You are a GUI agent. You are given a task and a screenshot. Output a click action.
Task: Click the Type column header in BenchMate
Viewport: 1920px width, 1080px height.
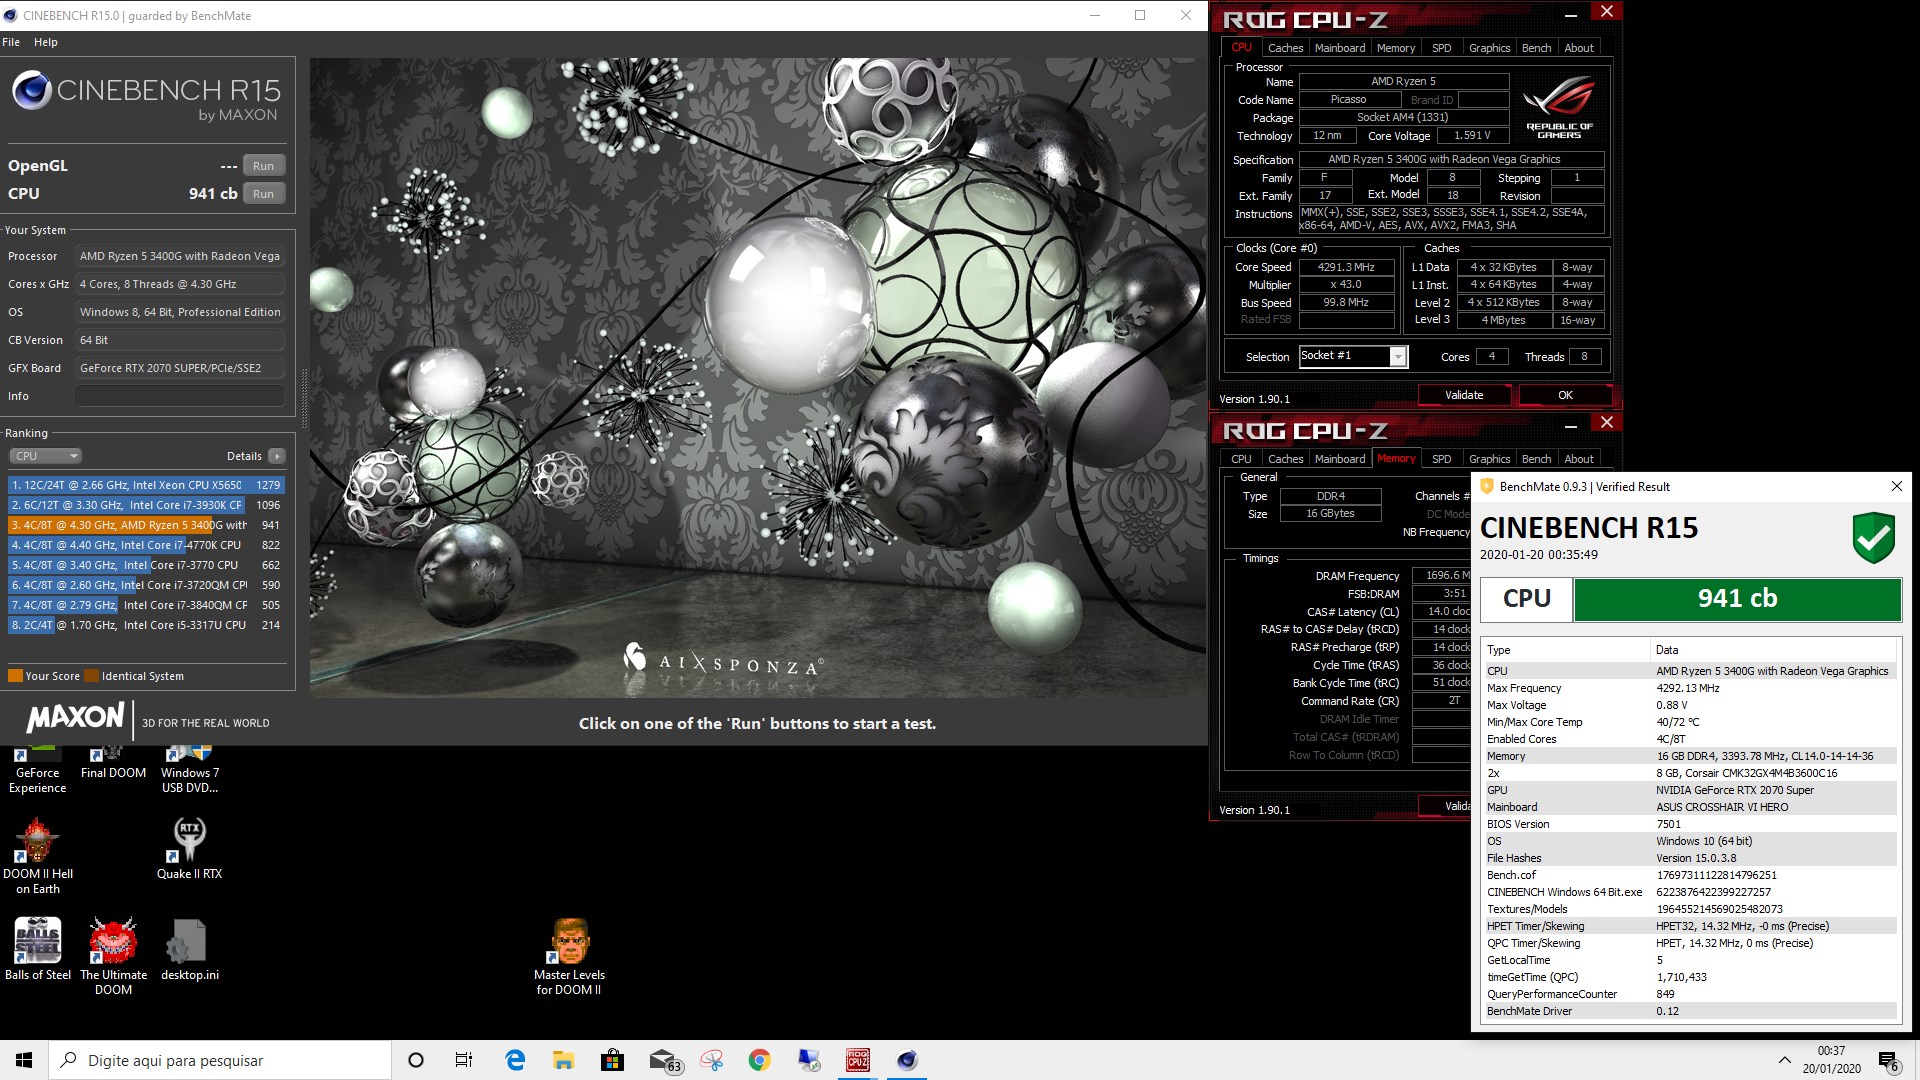[x=1564, y=650]
